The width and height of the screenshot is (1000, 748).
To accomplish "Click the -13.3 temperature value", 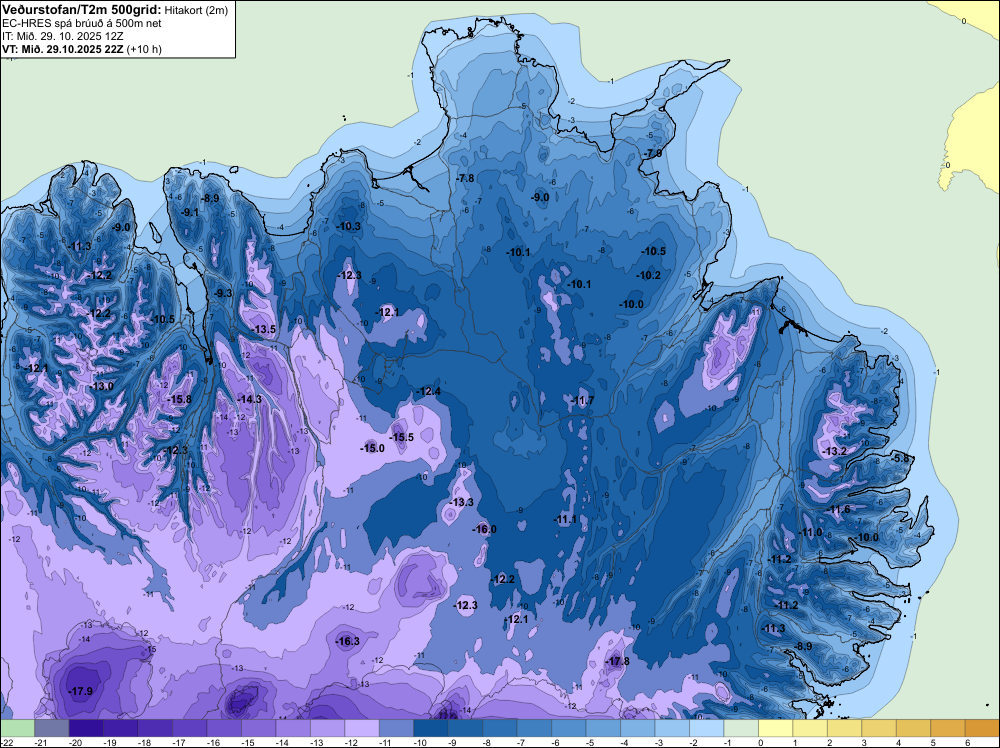I will click(x=462, y=502).
